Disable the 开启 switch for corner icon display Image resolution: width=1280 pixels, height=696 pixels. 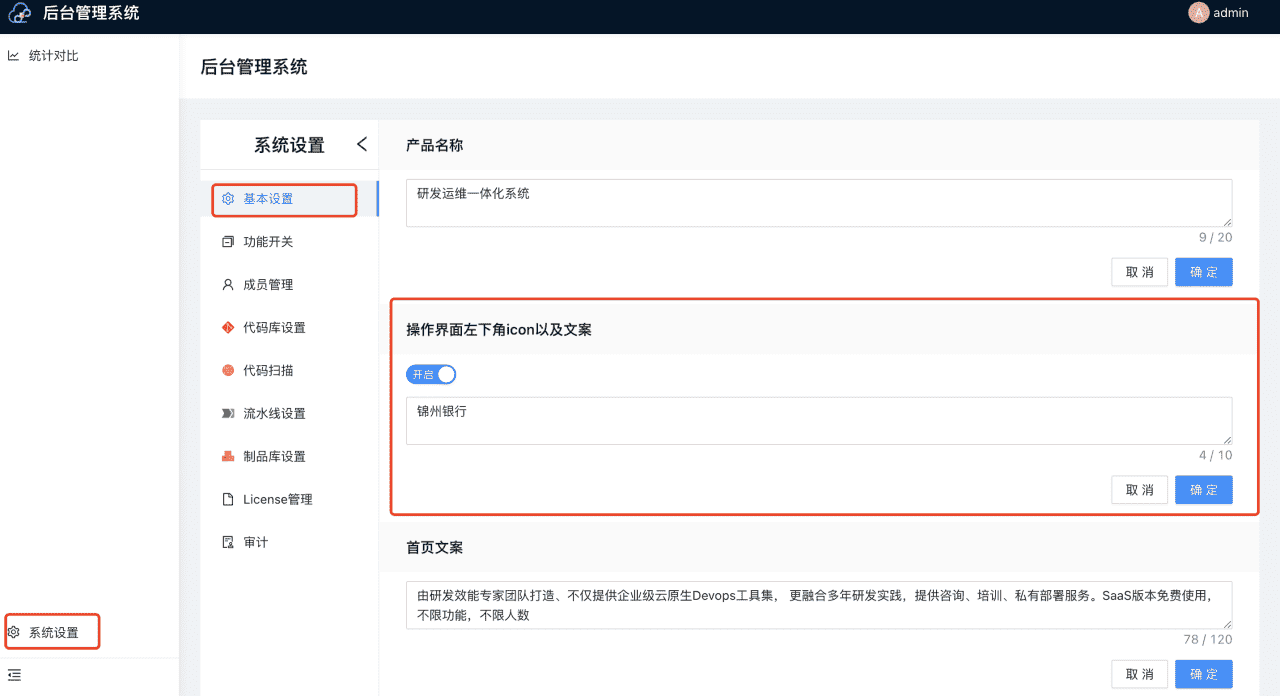click(431, 374)
